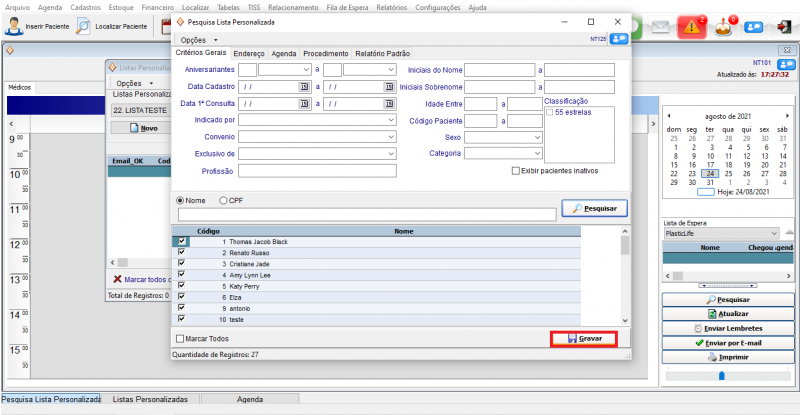Open the red alert warning icon

pos(692,27)
